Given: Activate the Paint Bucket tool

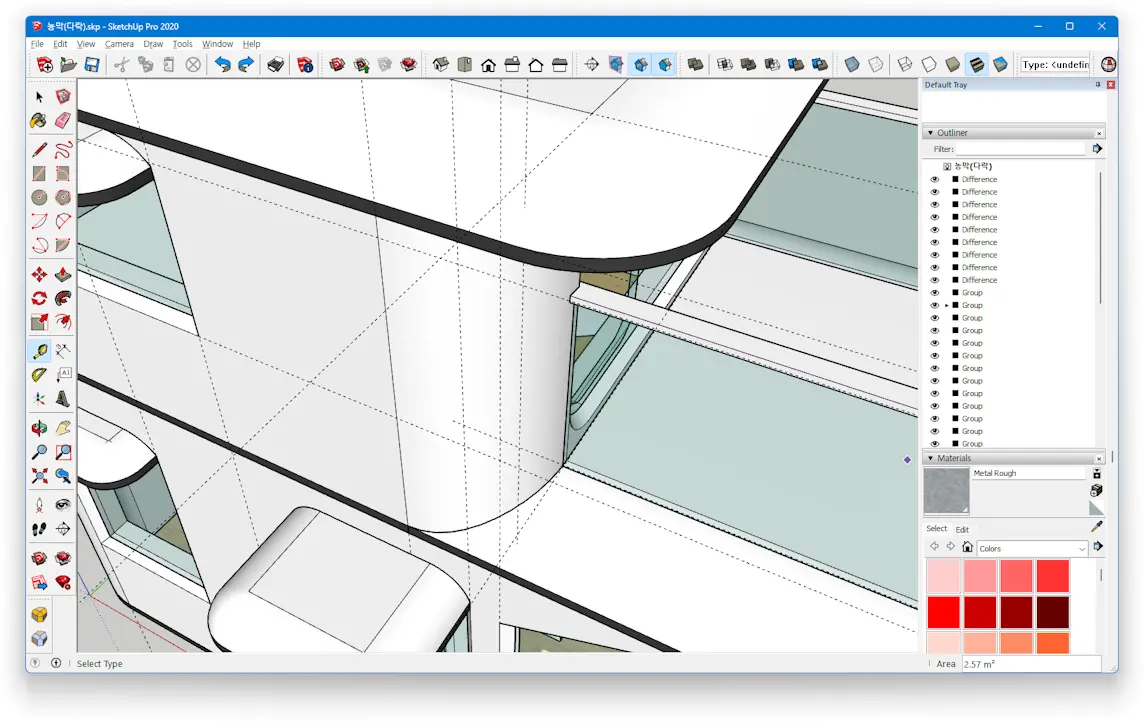Looking at the screenshot, I should pyautogui.click(x=39, y=120).
